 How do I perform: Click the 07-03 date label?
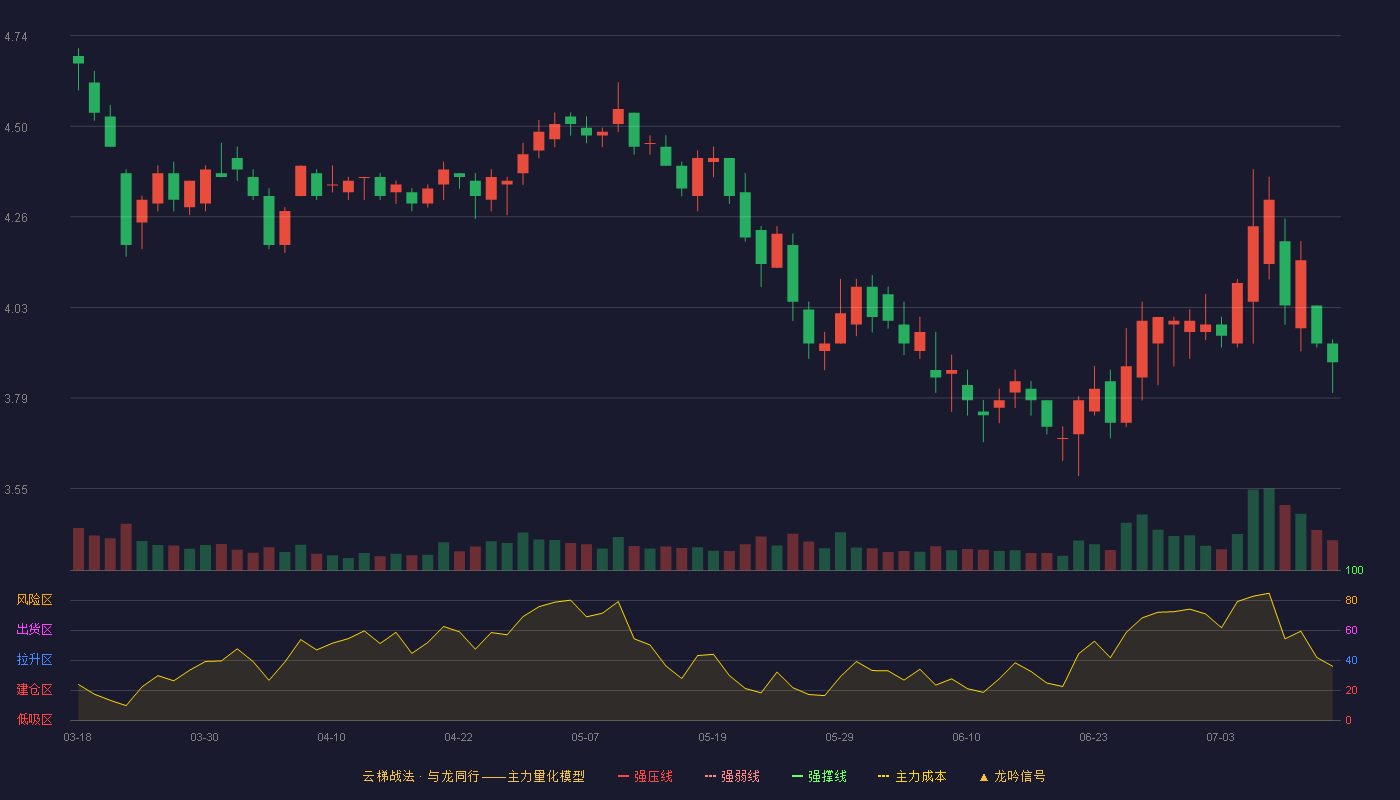1220,737
